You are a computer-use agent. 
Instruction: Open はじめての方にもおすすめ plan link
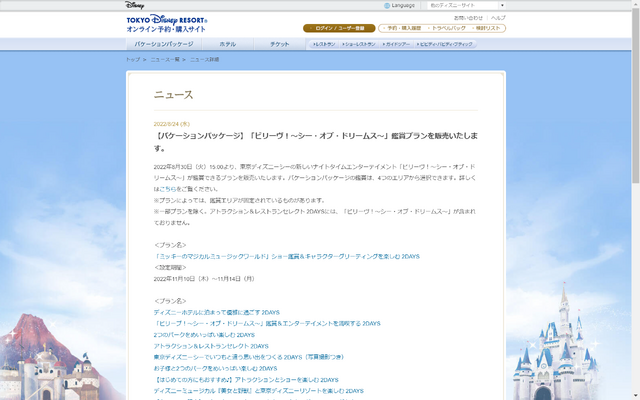[x=246, y=380]
